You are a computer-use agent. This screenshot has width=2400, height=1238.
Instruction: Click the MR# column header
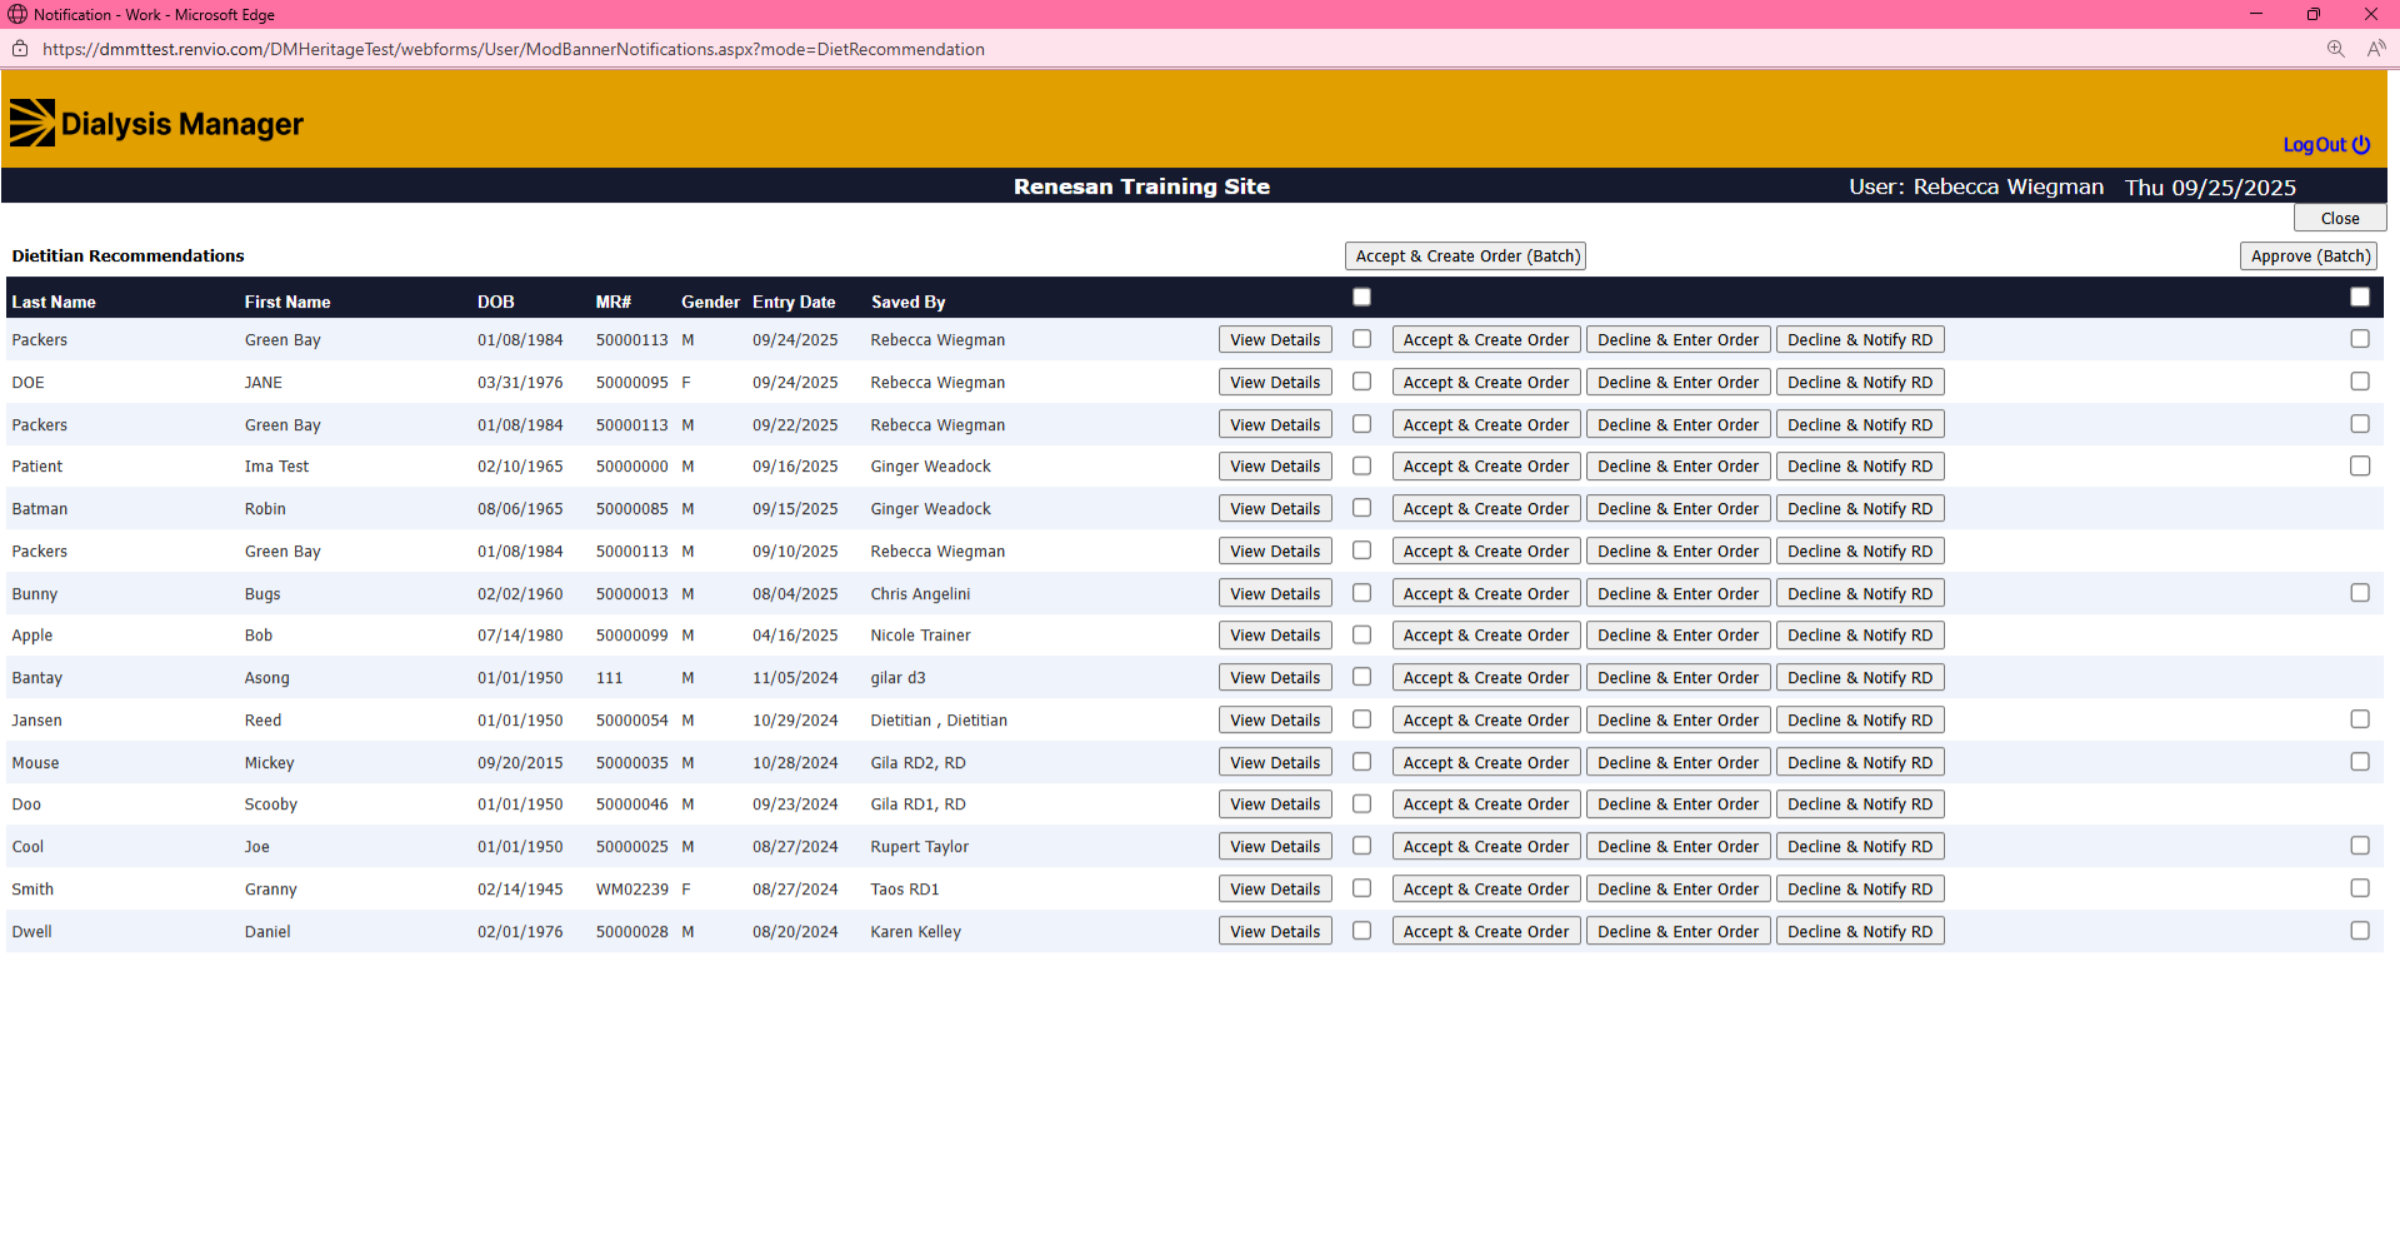point(614,301)
